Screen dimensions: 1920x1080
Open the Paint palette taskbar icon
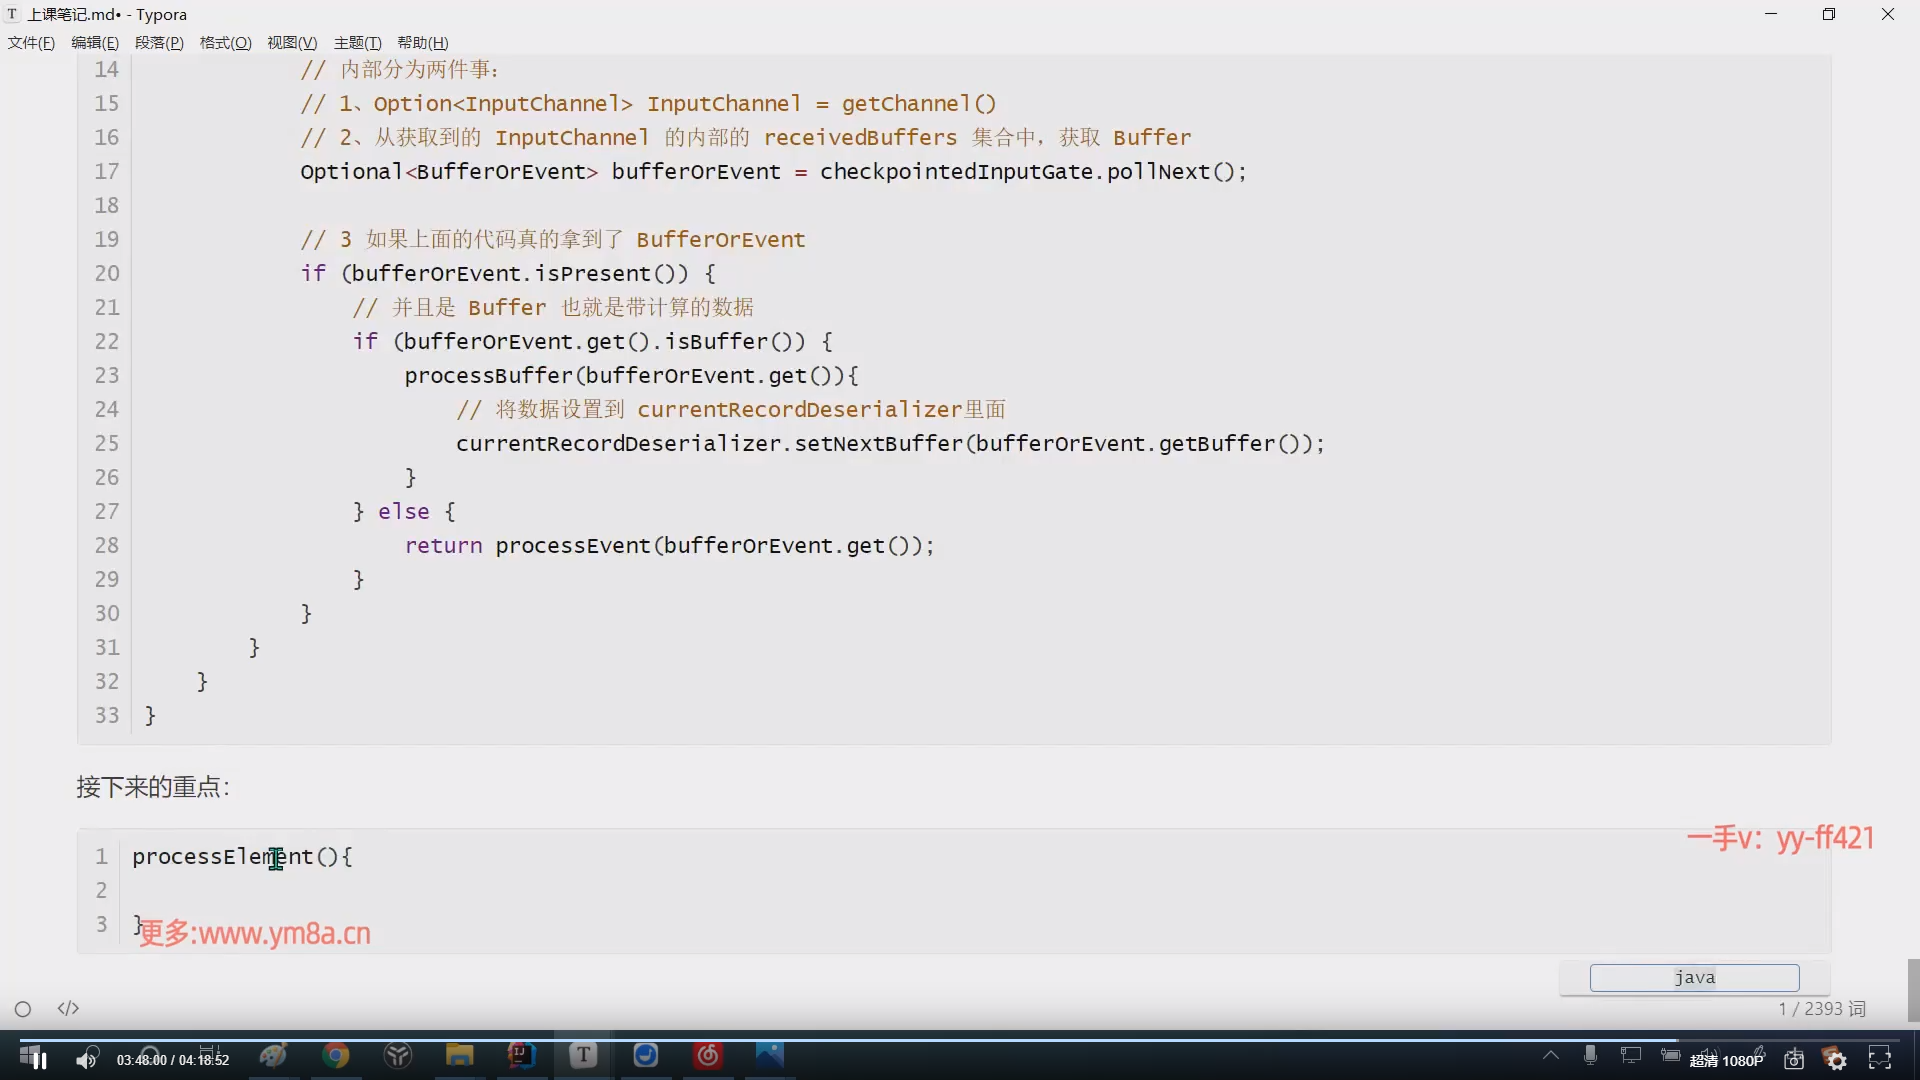(273, 1055)
